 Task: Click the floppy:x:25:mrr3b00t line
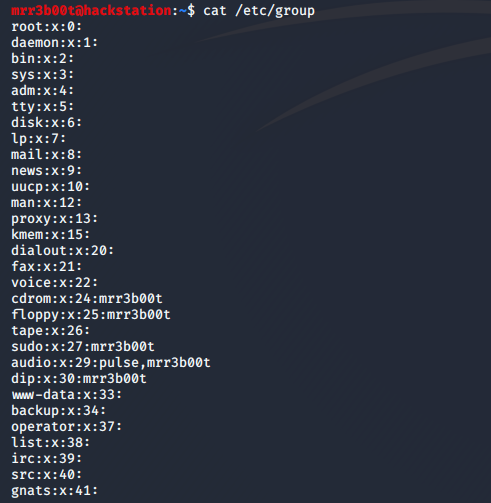pyautogui.click(x=91, y=315)
